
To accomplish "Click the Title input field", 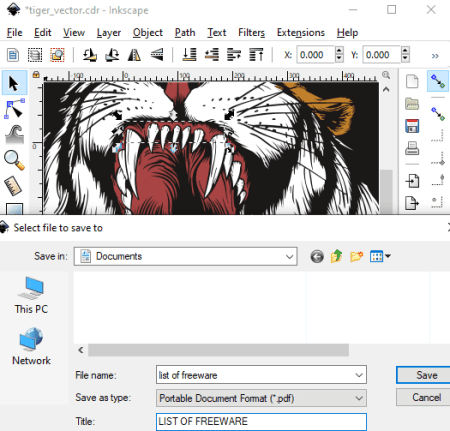I will 261,422.
